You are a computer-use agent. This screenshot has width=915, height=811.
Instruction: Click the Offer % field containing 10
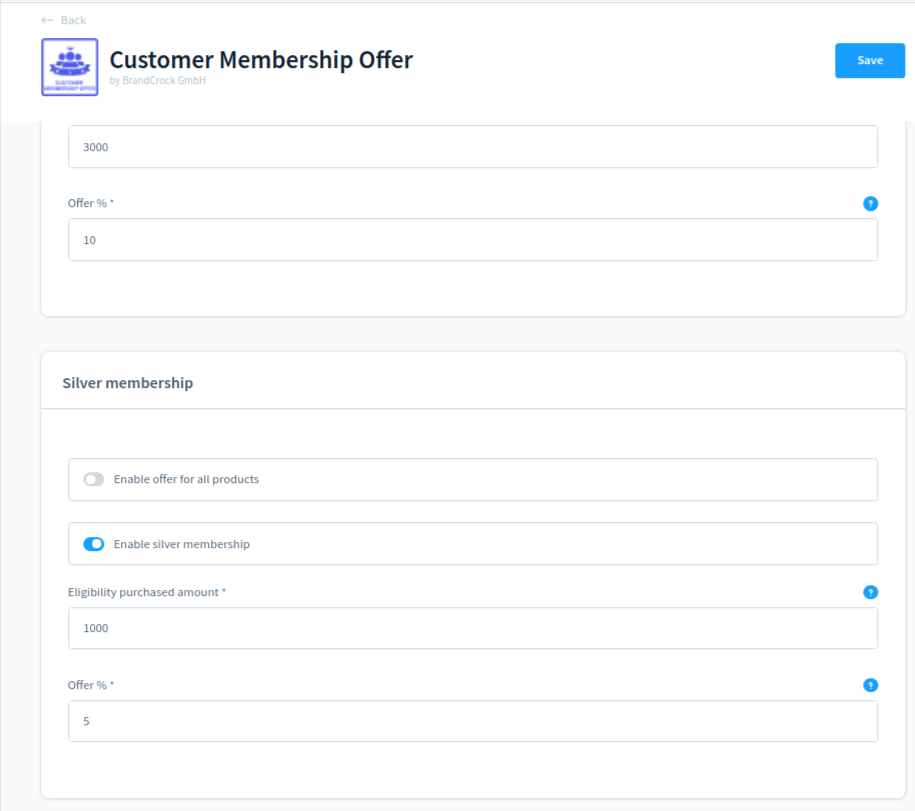[x=473, y=240]
